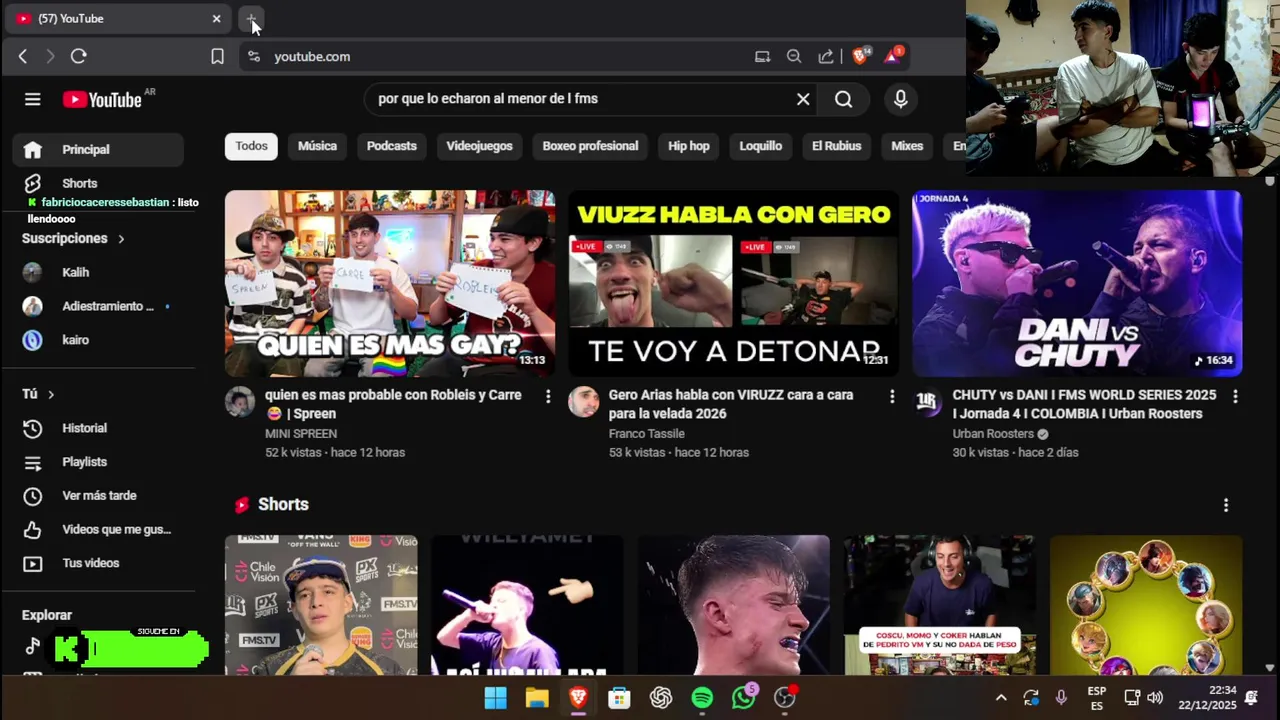Image resolution: width=1280 pixels, height=720 pixels.
Task: Close the YouTube tab
Action: pyautogui.click(x=216, y=19)
